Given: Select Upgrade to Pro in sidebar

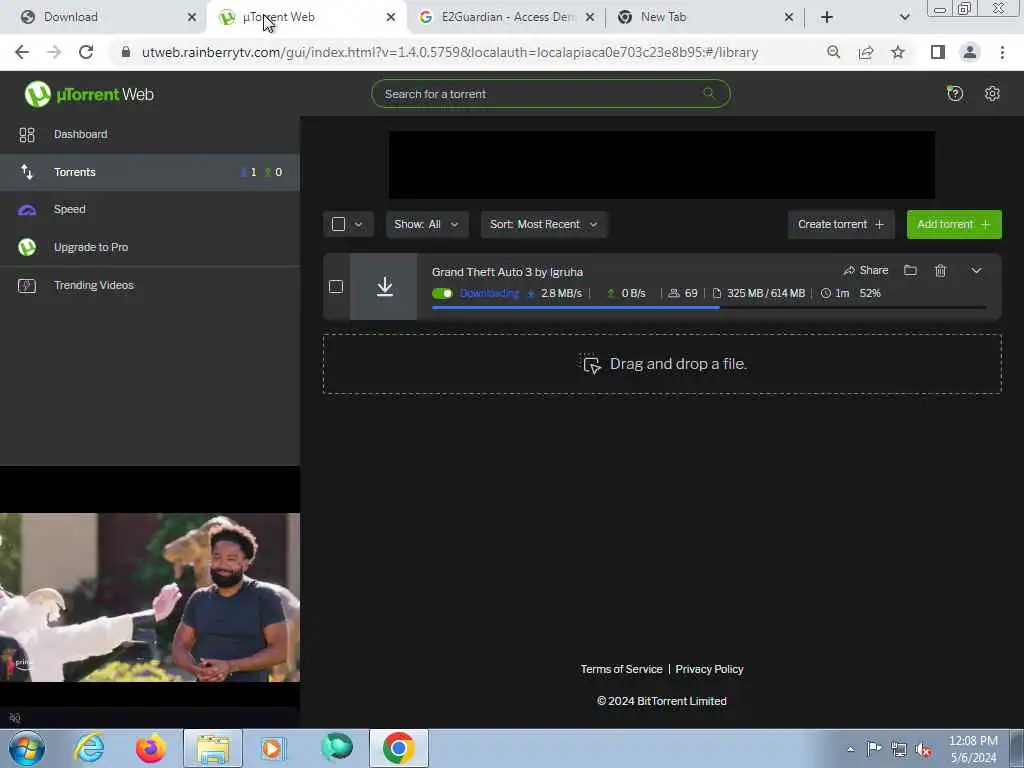Looking at the screenshot, I should coord(150,247).
